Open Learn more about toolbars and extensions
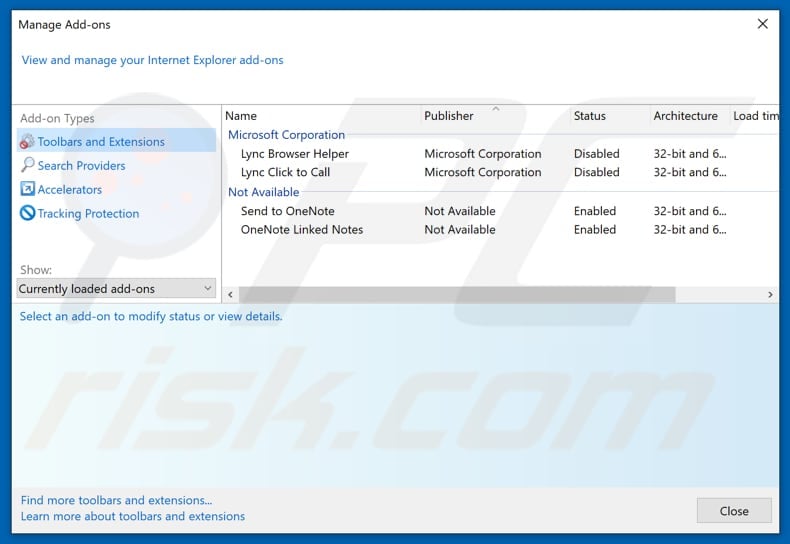This screenshot has width=790, height=544. coord(133,516)
